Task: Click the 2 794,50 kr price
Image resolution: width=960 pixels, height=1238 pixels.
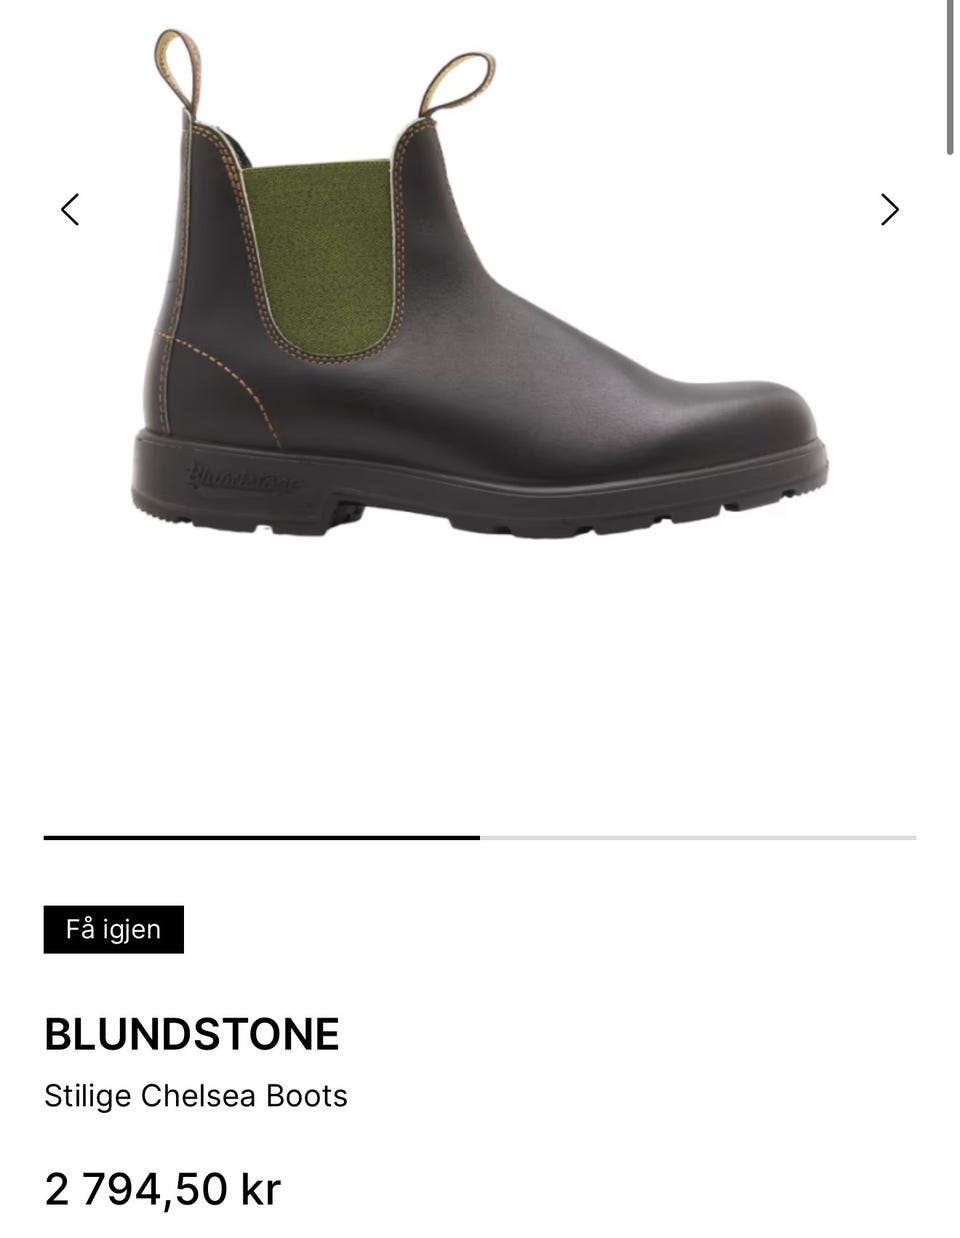Action: point(163,1189)
